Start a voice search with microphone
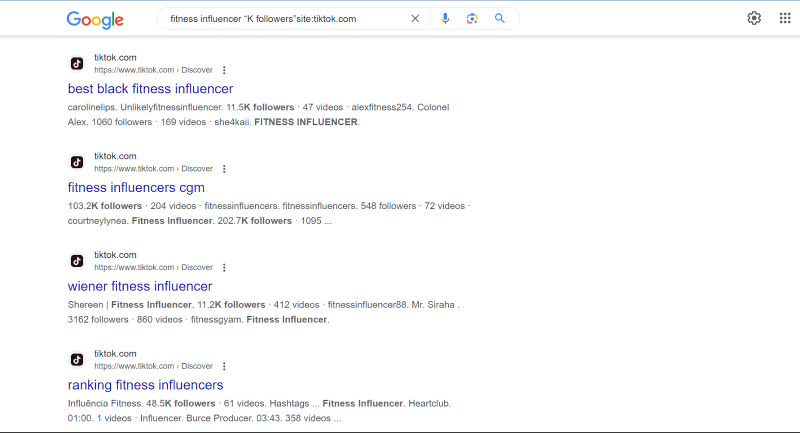Screen dimensions: 800x433 445,18
